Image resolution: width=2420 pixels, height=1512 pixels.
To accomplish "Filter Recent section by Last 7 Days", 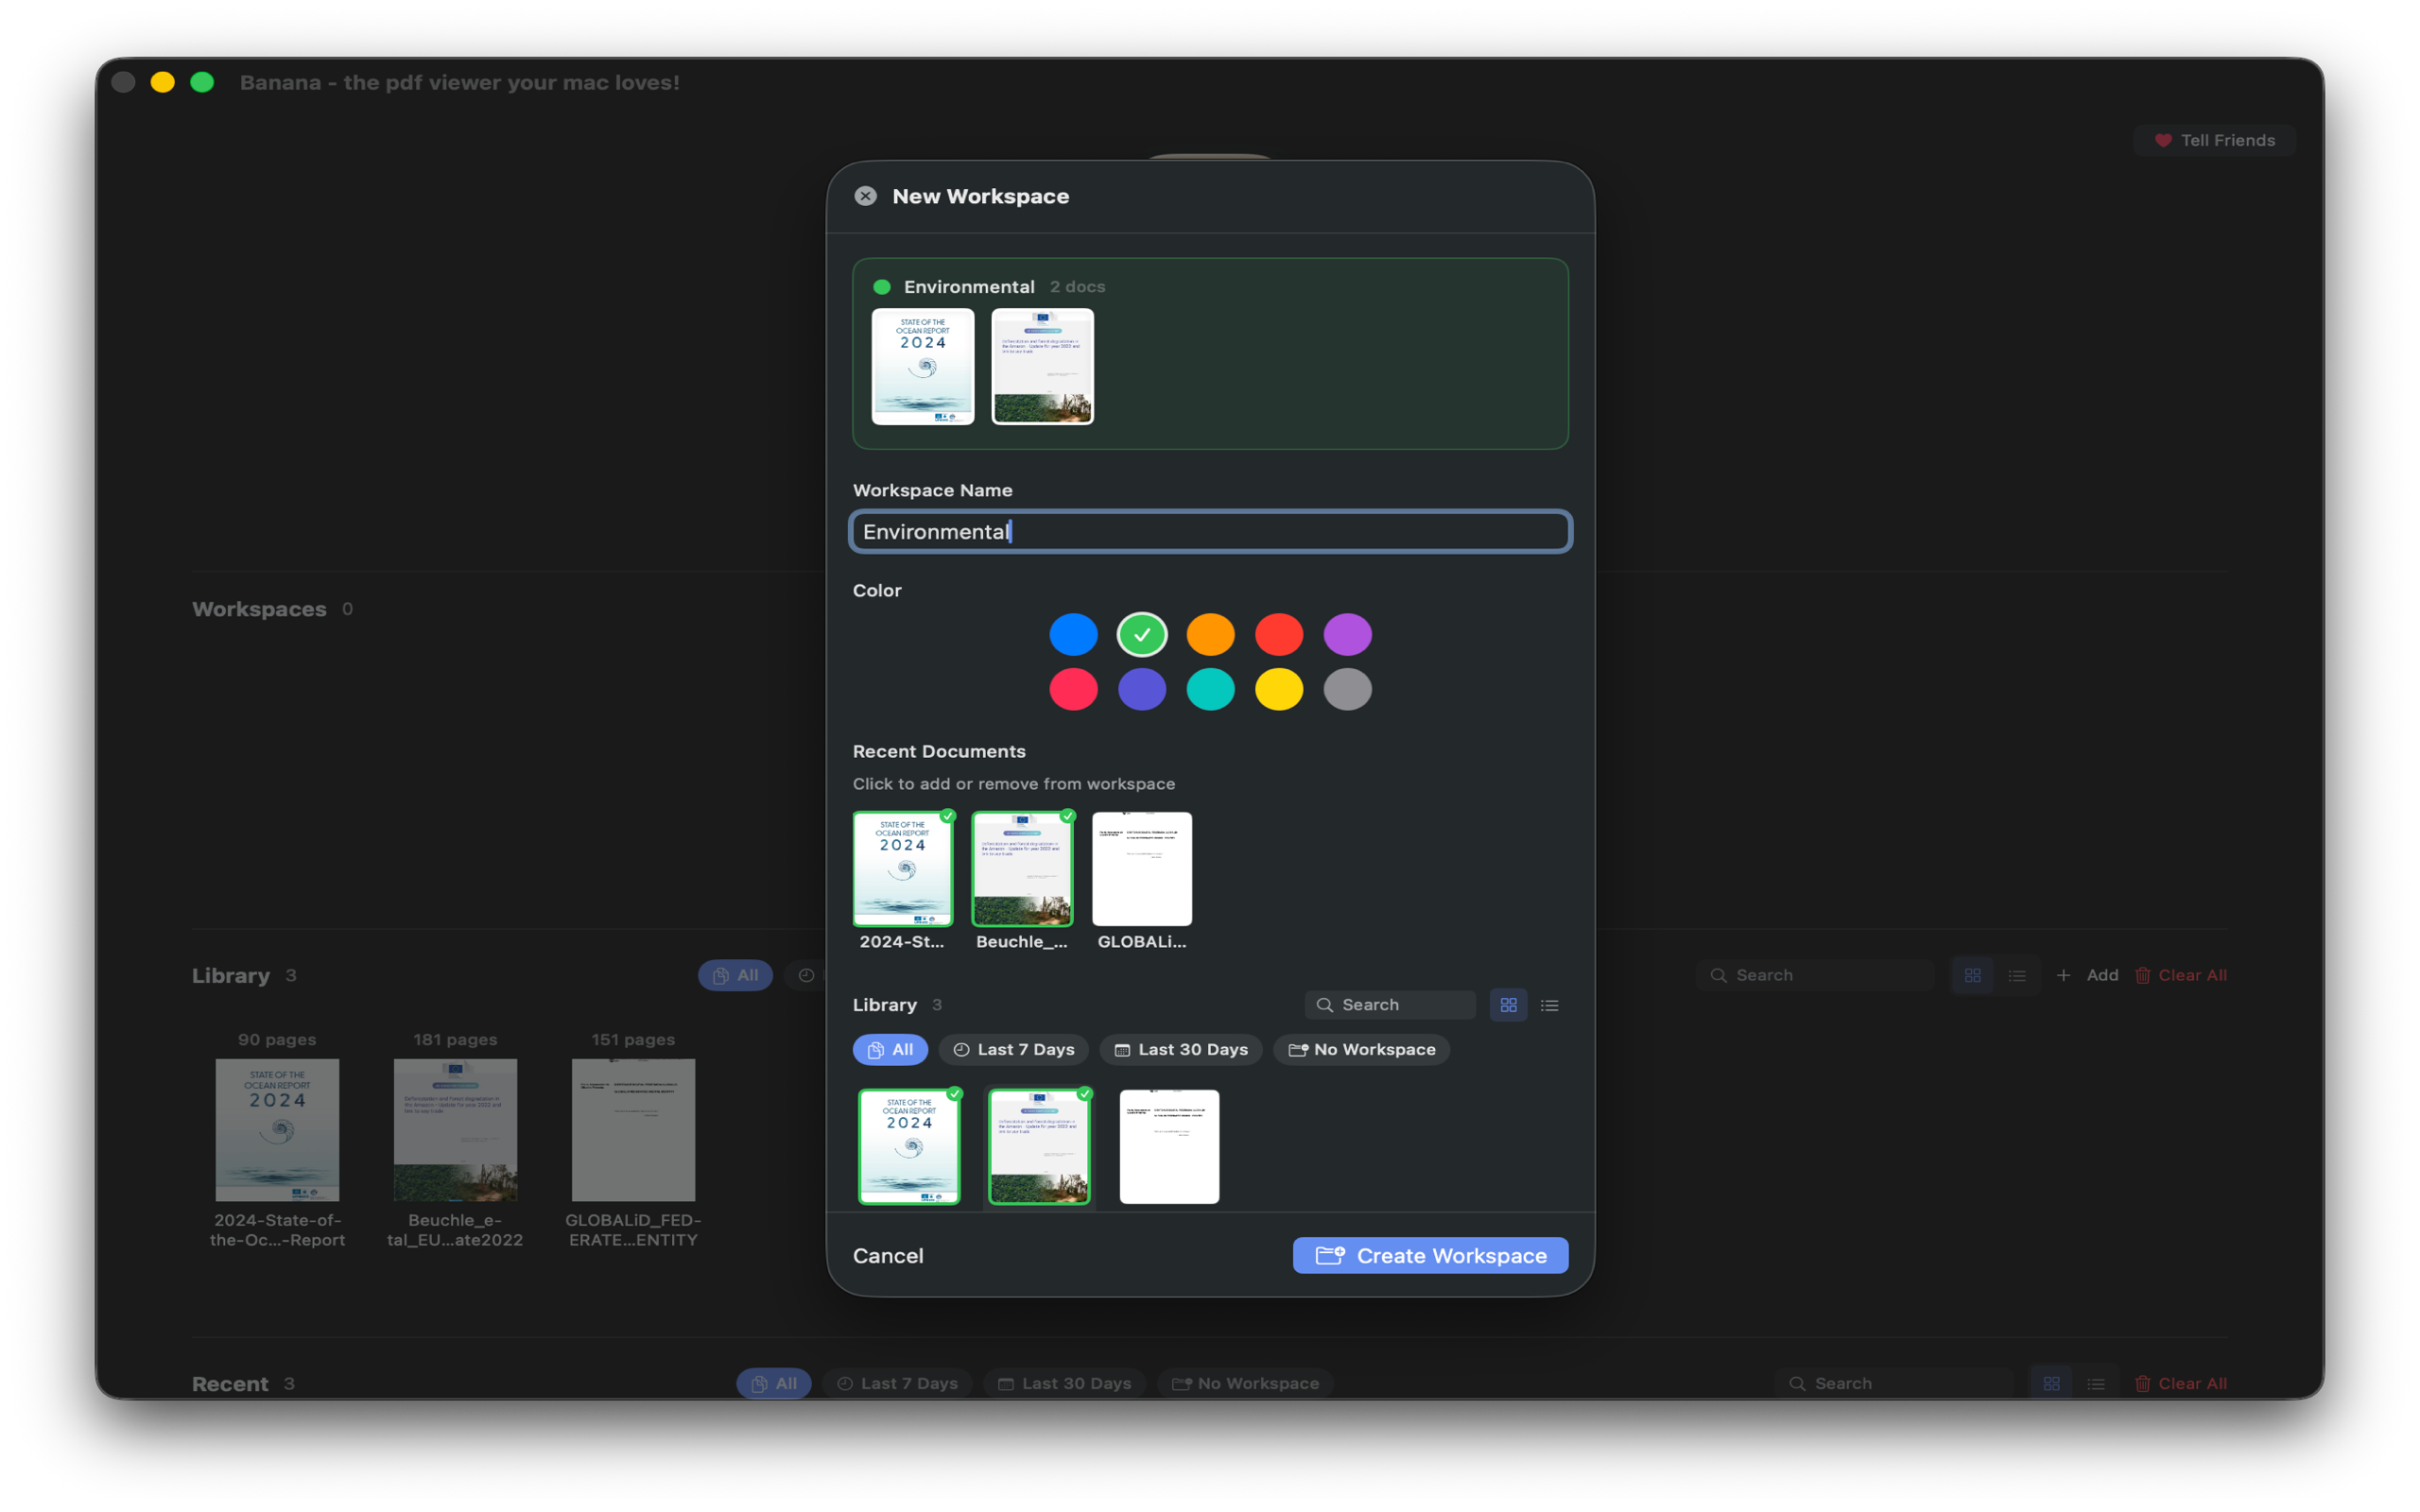I will 897,1383.
